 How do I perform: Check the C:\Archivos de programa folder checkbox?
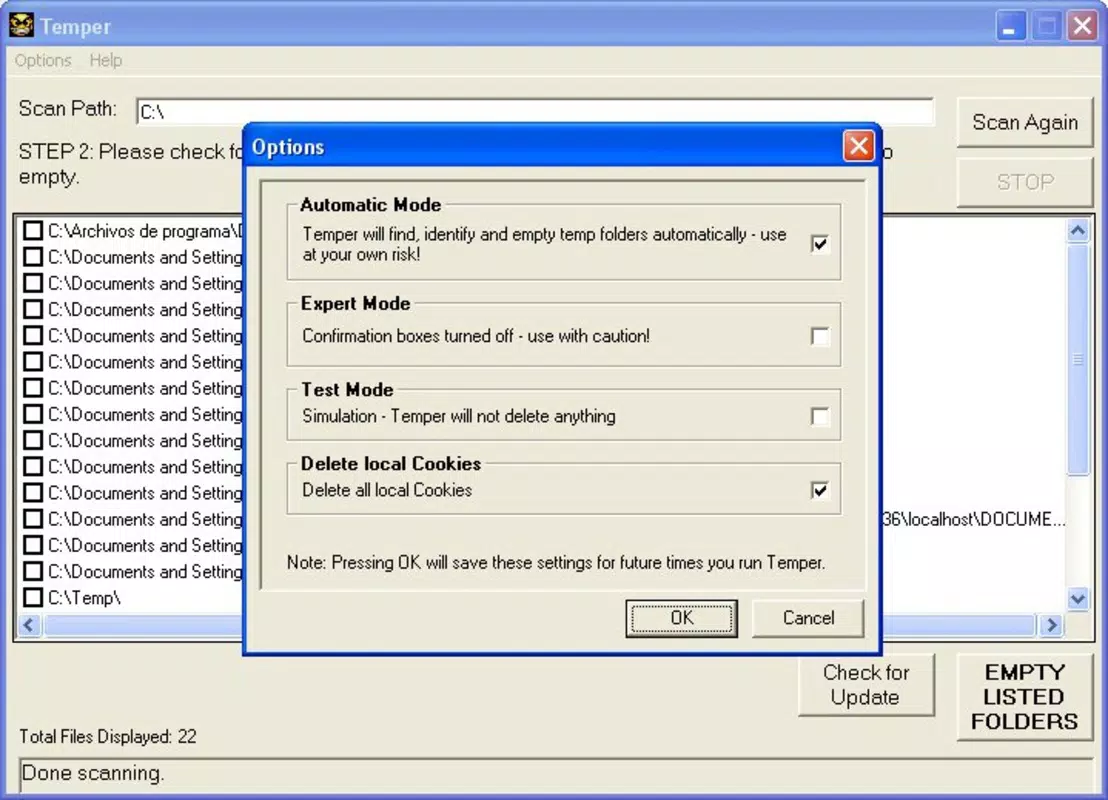click(33, 231)
